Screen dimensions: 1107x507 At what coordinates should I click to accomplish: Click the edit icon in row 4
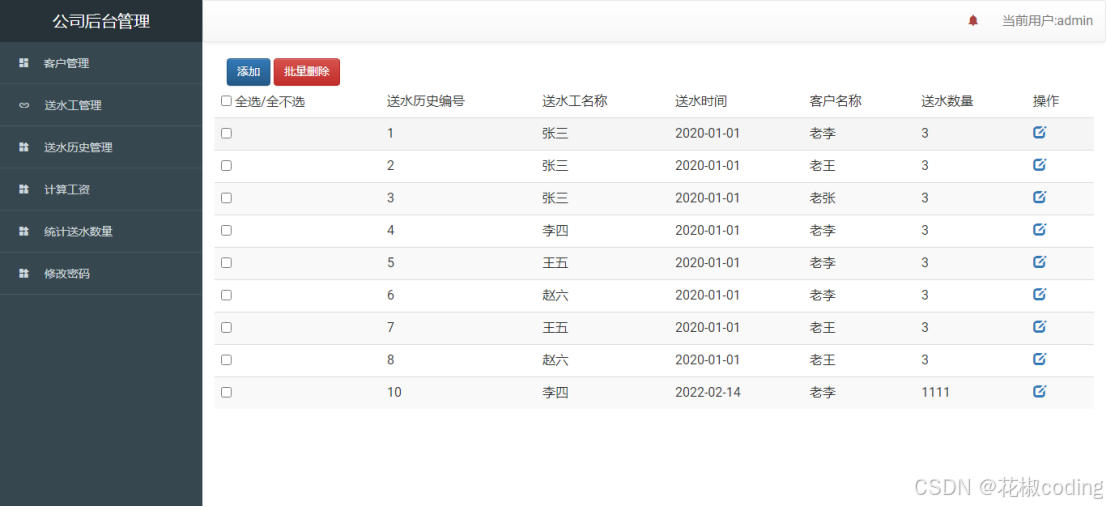[x=1039, y=229]
